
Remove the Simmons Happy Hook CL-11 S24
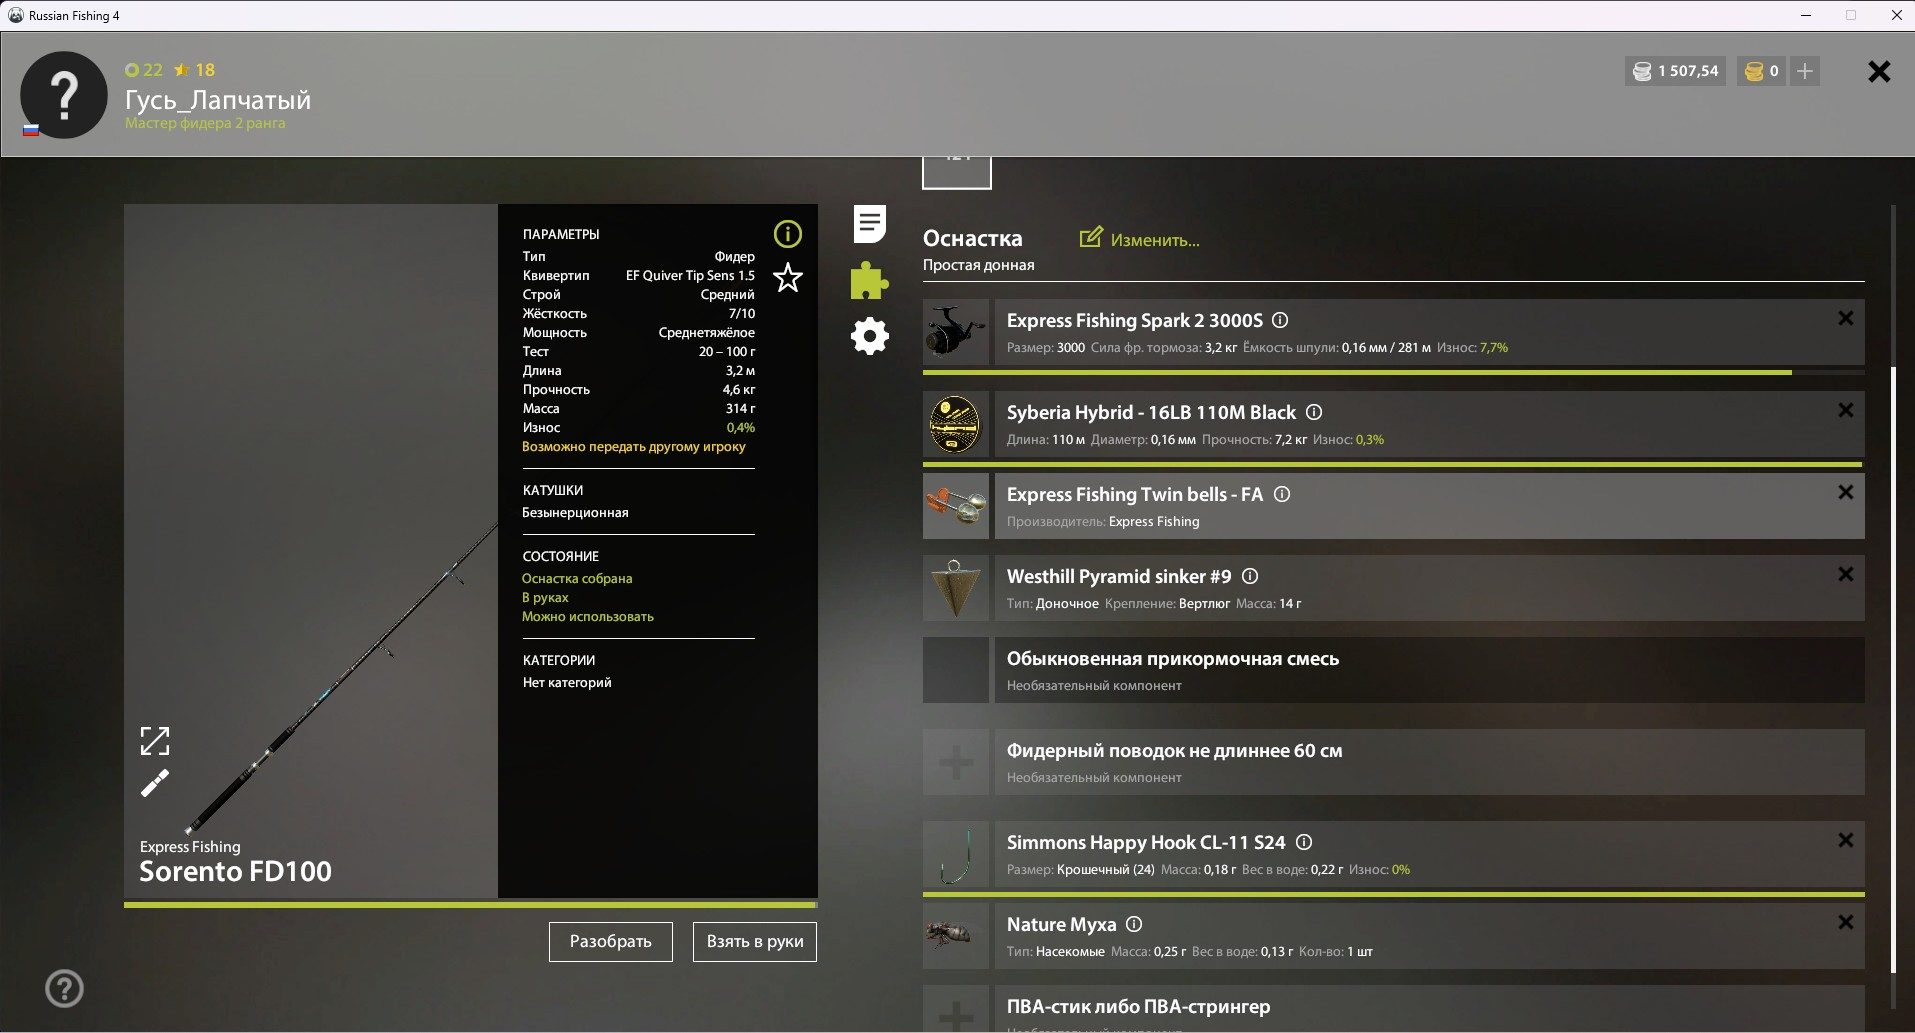tap(1846, 840)
